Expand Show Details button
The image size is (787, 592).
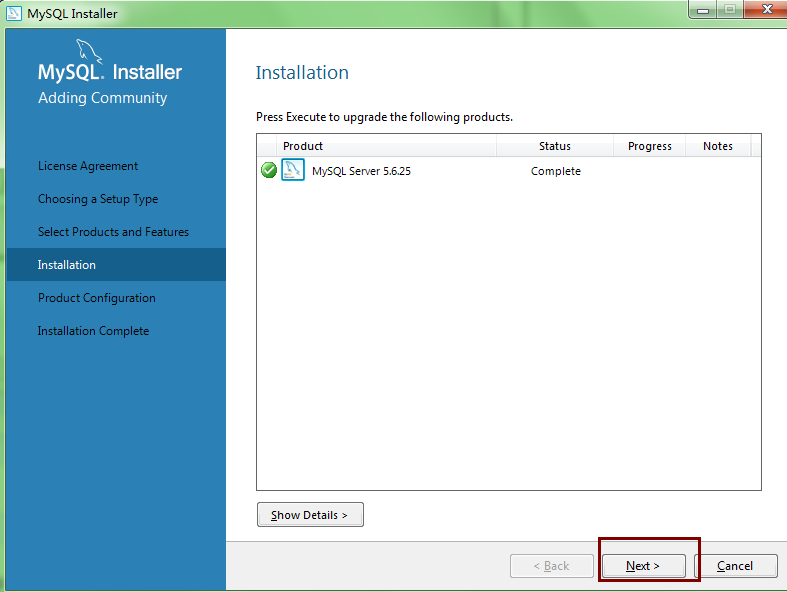click(x=310, y=515)
